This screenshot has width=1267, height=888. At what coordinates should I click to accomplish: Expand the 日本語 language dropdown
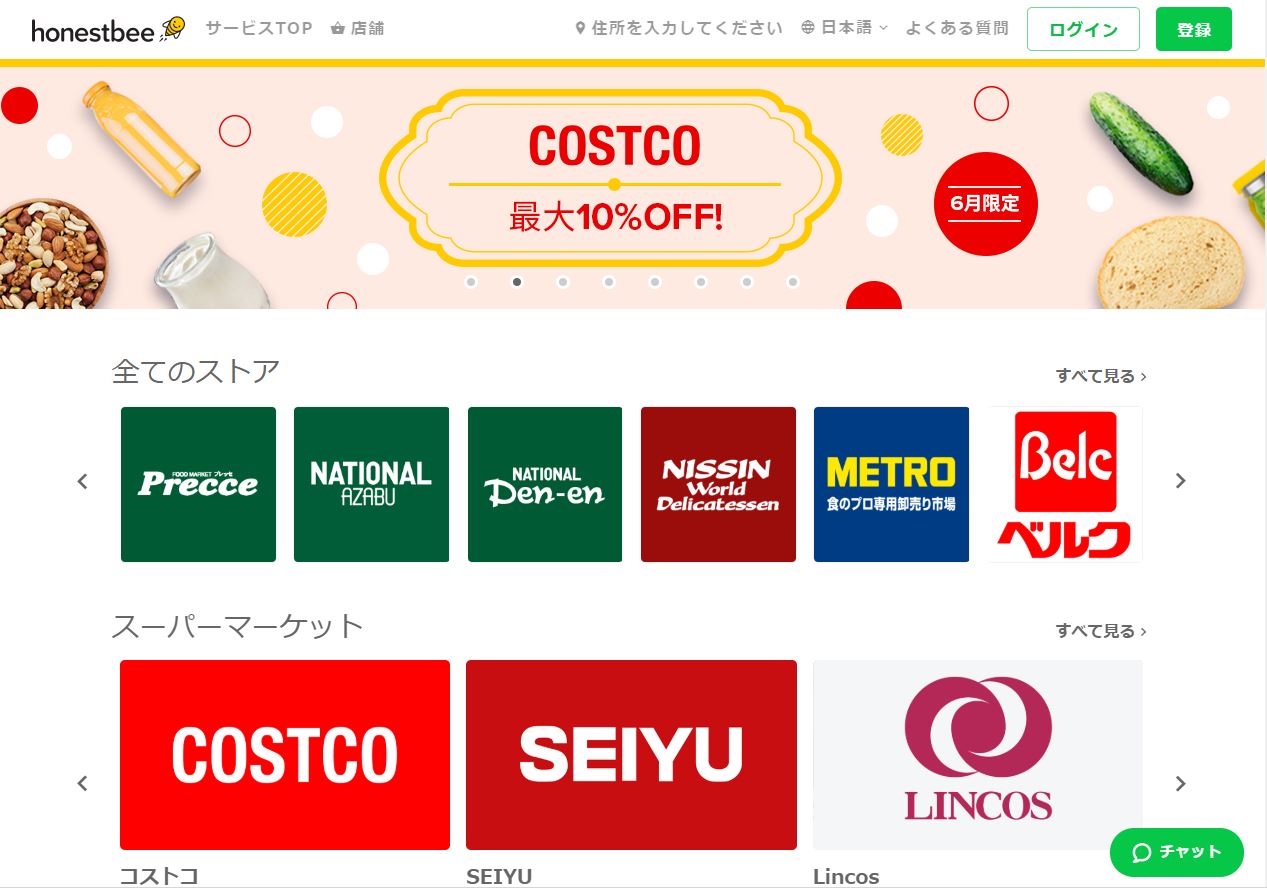[844, 28]
